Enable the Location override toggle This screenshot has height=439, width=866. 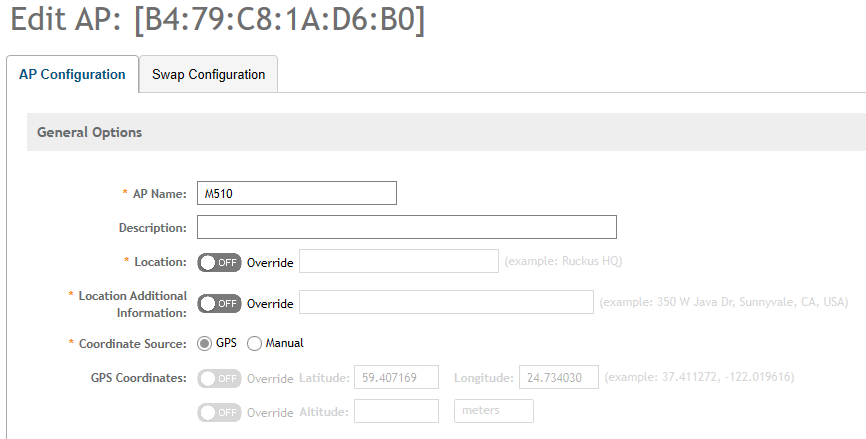[x=219, y=262]
